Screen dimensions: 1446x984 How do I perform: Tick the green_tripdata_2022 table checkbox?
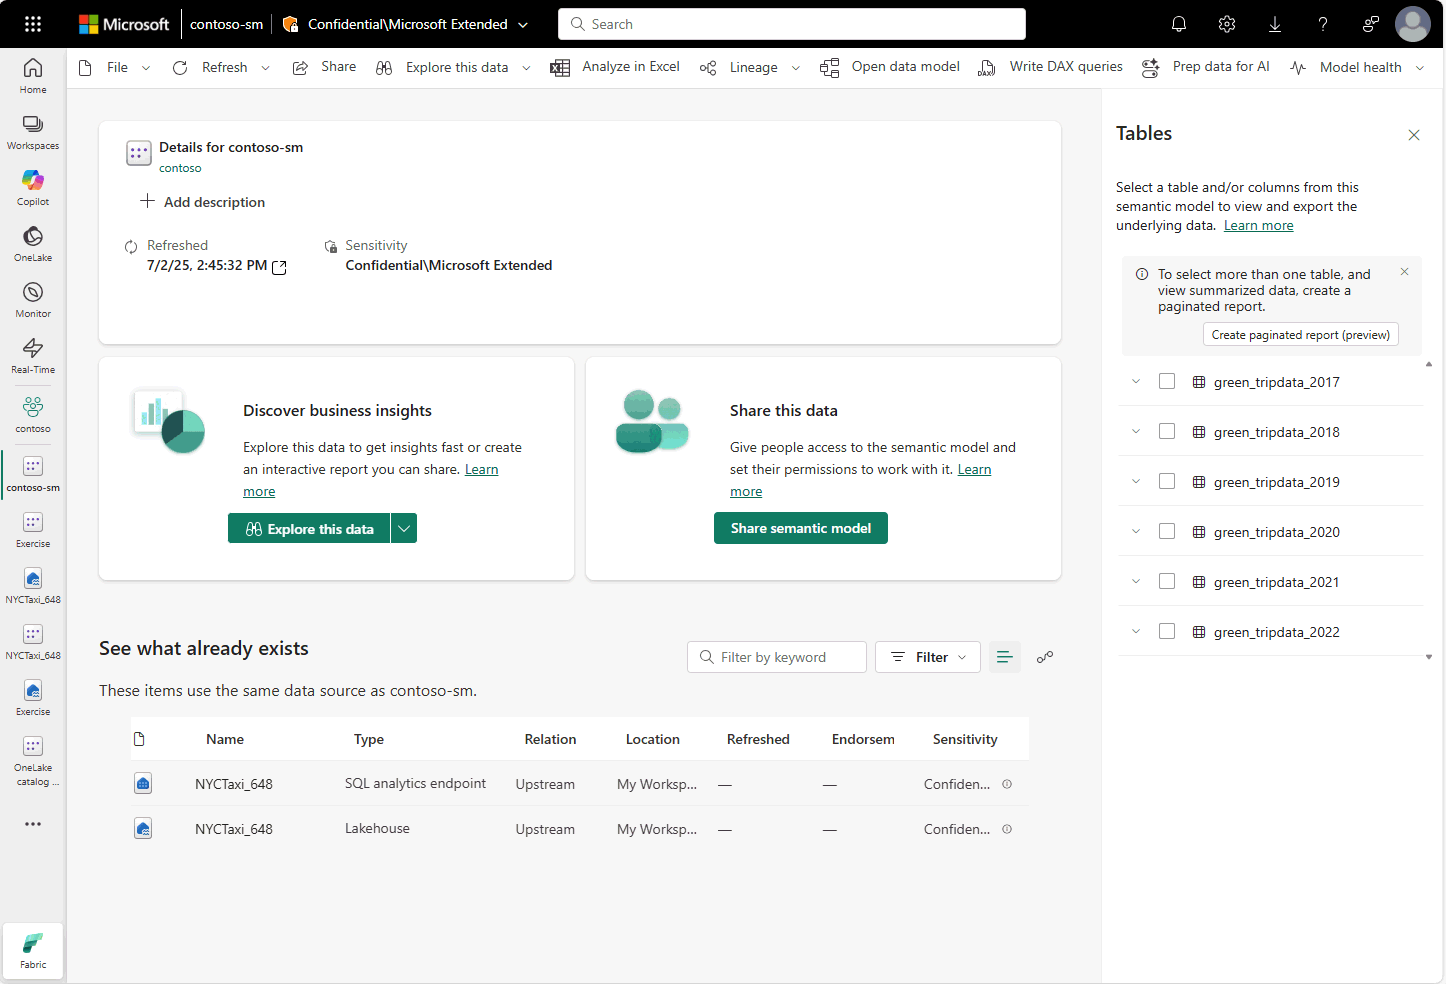point(1167,632)
